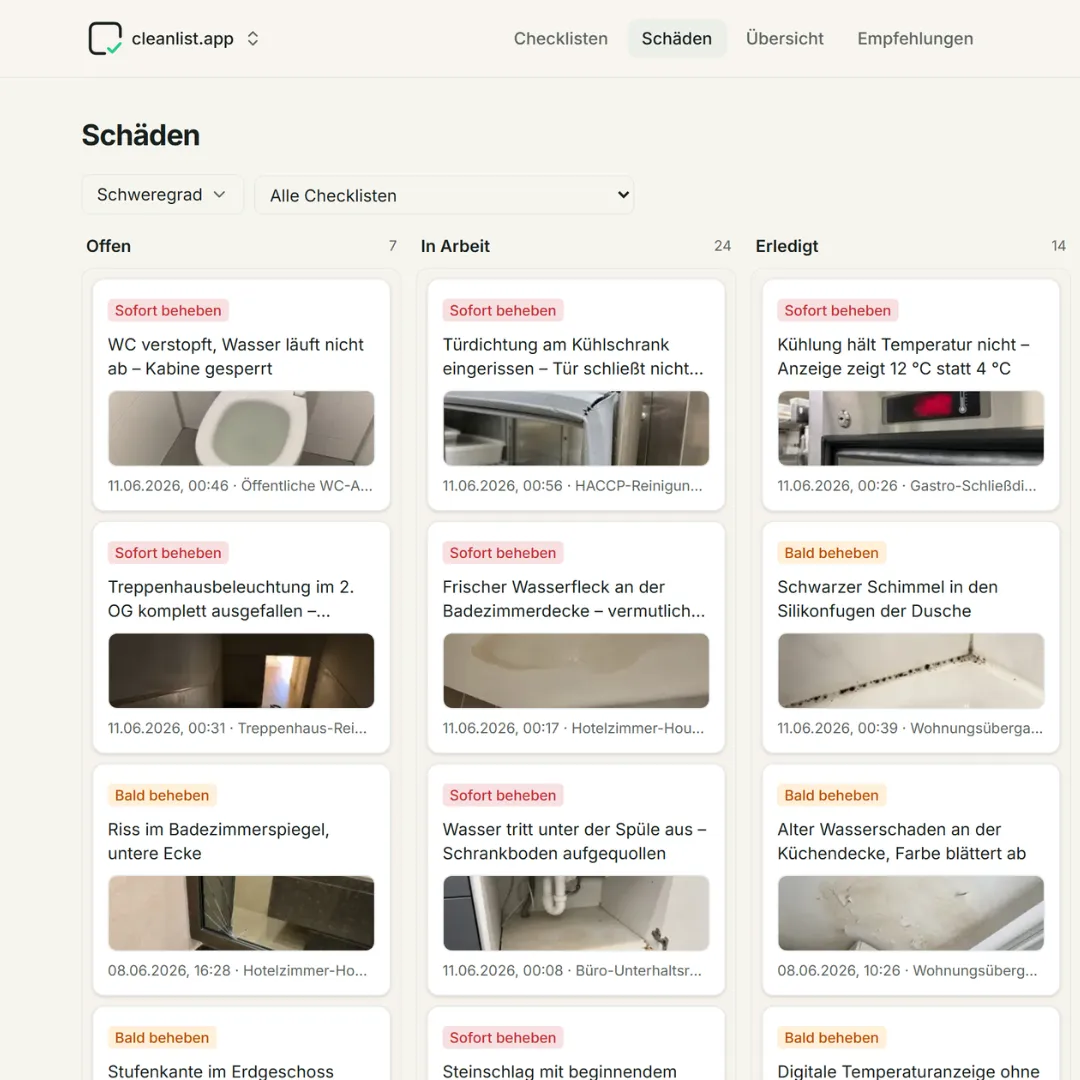View the red temperature display photo
The image size is (1080, 1080).
[x=911, y=428]
